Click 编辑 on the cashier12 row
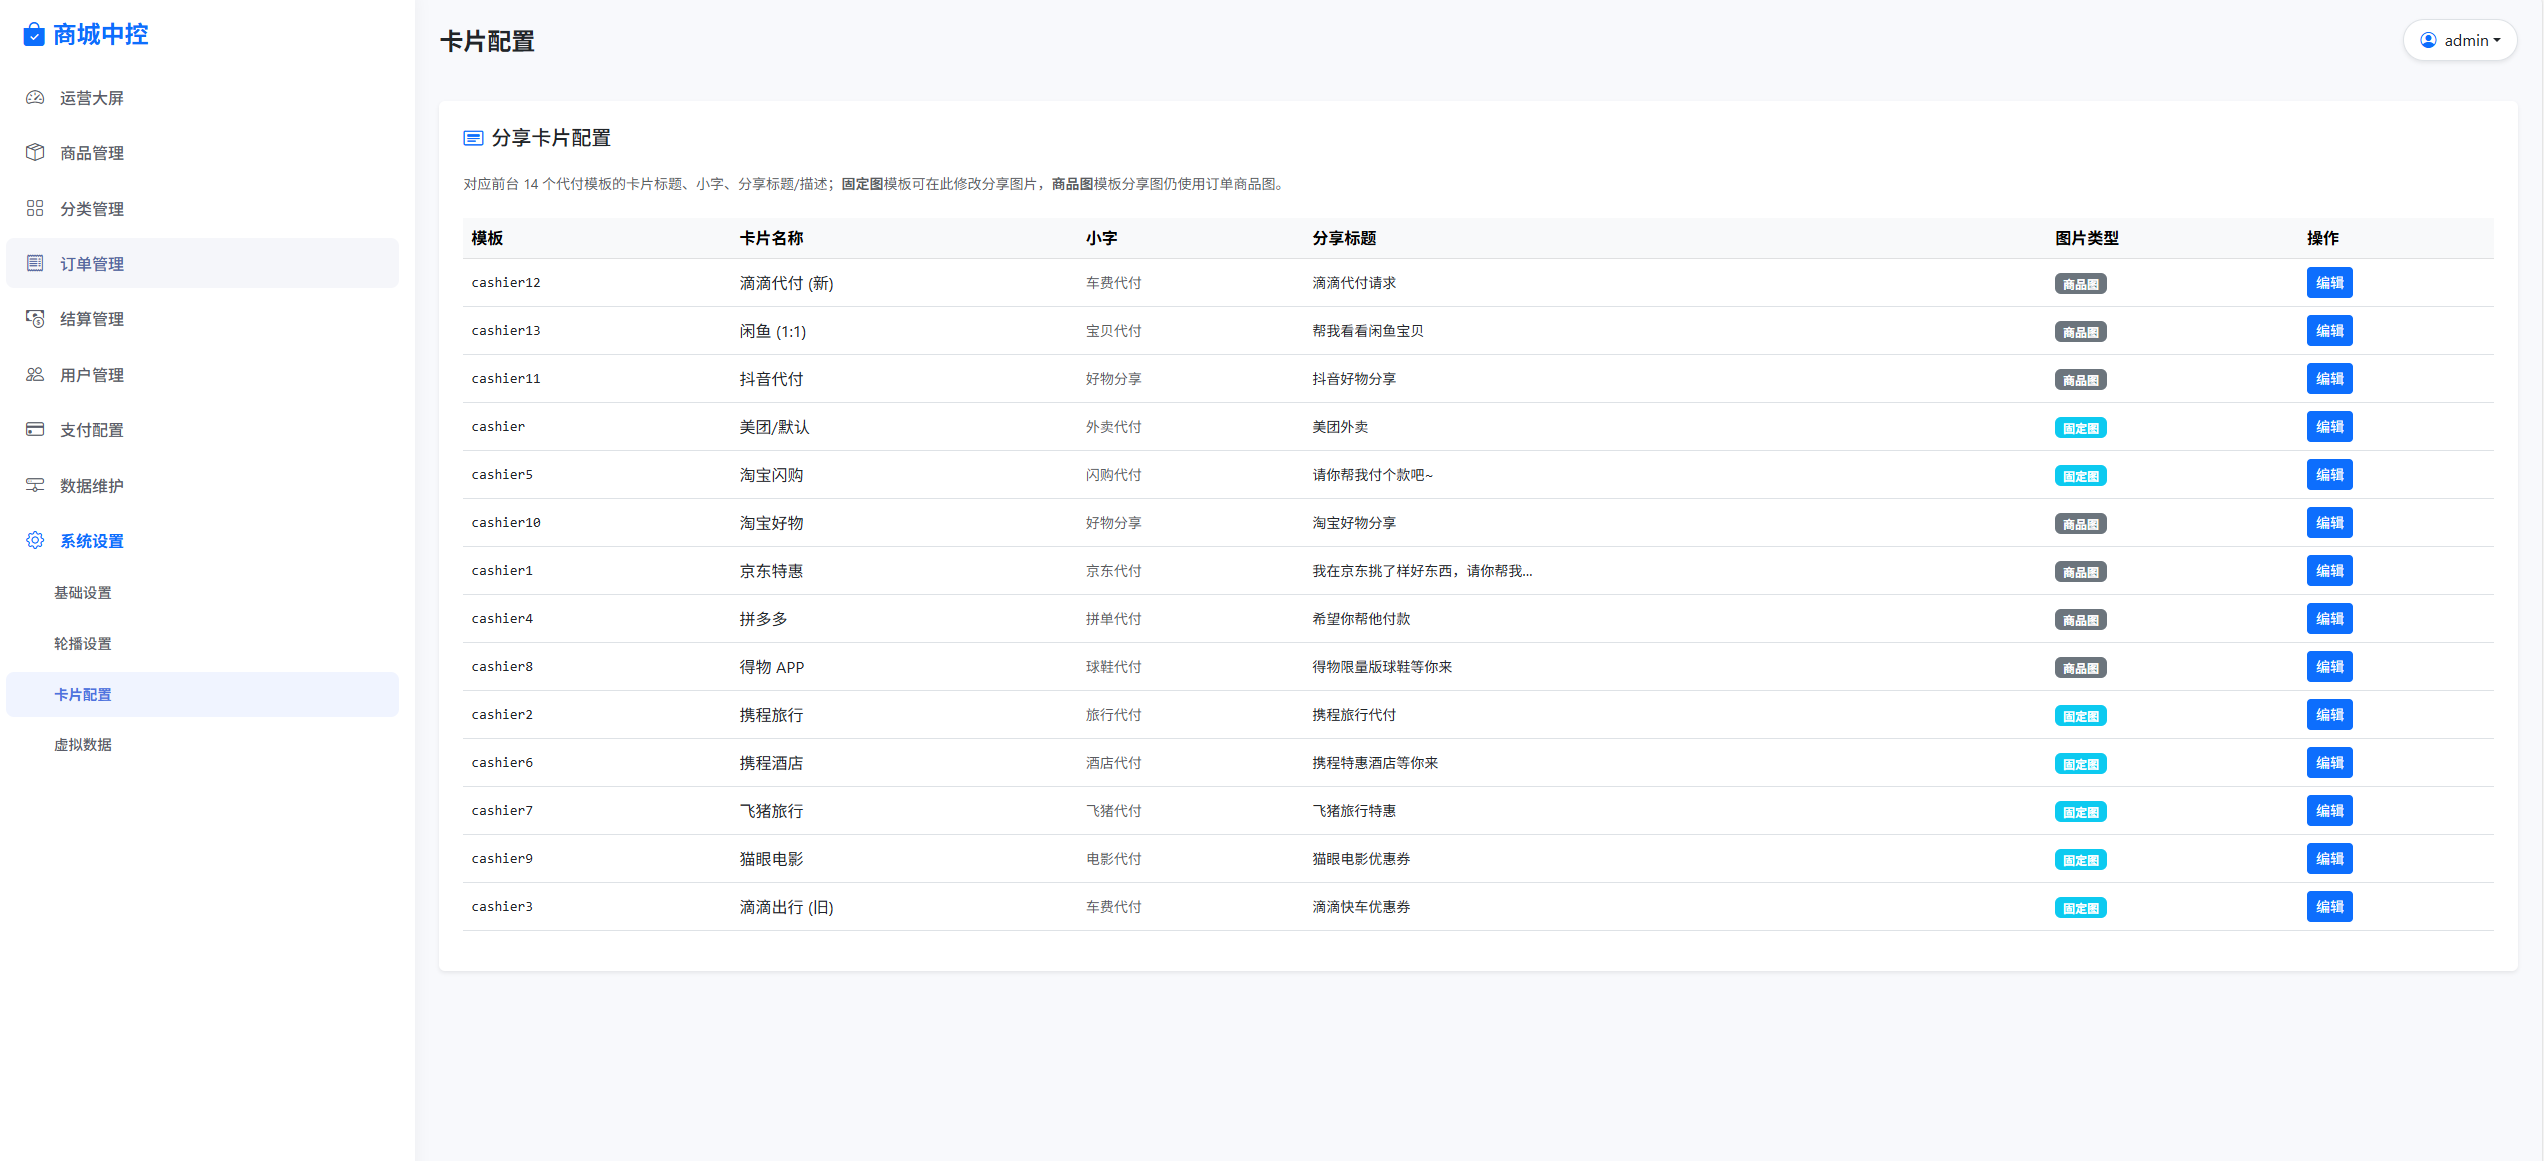2544x1161 pixels. point(2330,282)
